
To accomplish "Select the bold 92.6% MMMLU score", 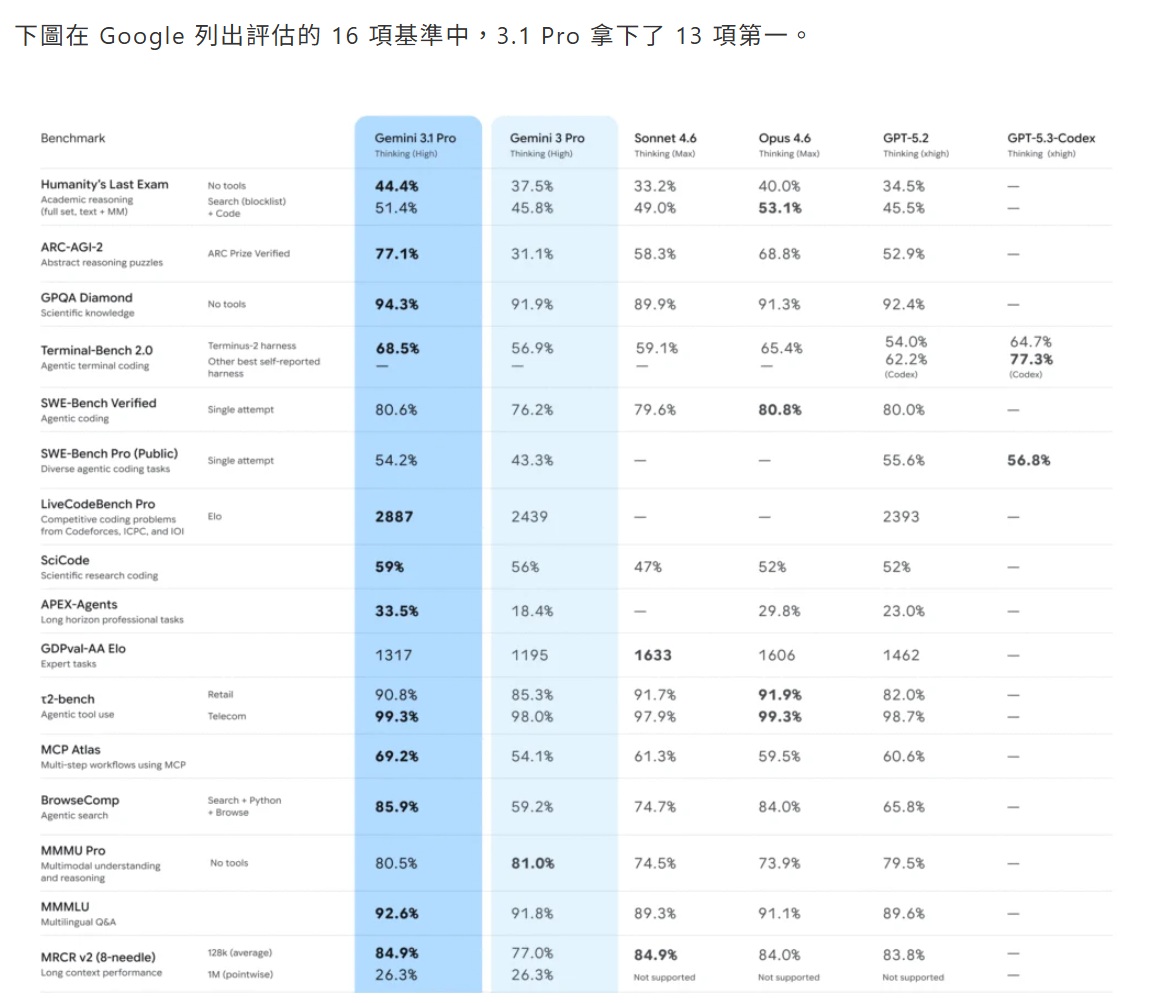I will tap(396, 914).
